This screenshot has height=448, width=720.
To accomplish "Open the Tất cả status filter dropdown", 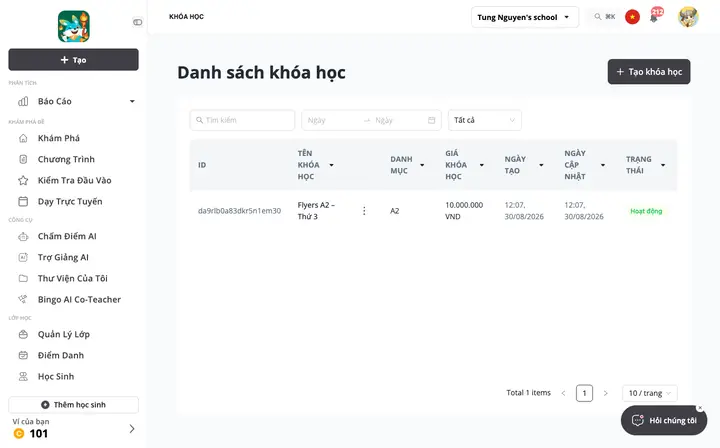I will tap(485, 120).
